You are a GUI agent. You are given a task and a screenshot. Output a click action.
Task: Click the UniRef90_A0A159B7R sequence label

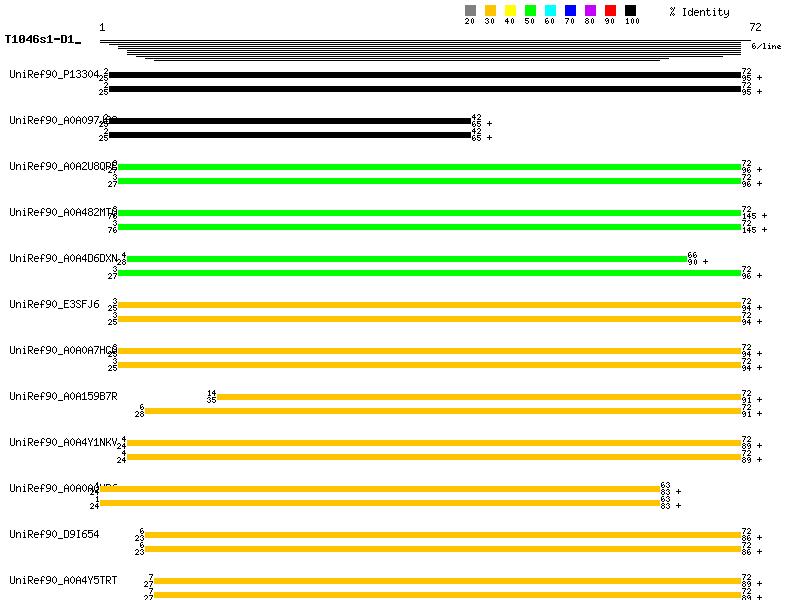point(63,396)
